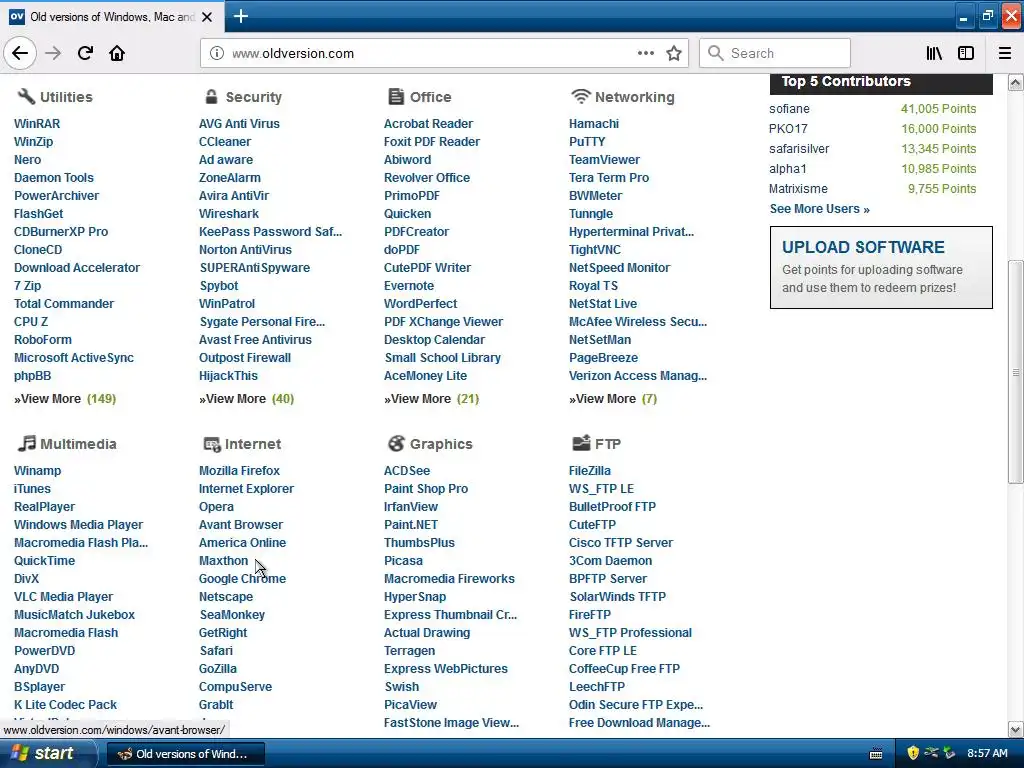Open the VLC Media Player link
Image resolution: width=1024 pixels, height=768 pixels.
(63, 596)
